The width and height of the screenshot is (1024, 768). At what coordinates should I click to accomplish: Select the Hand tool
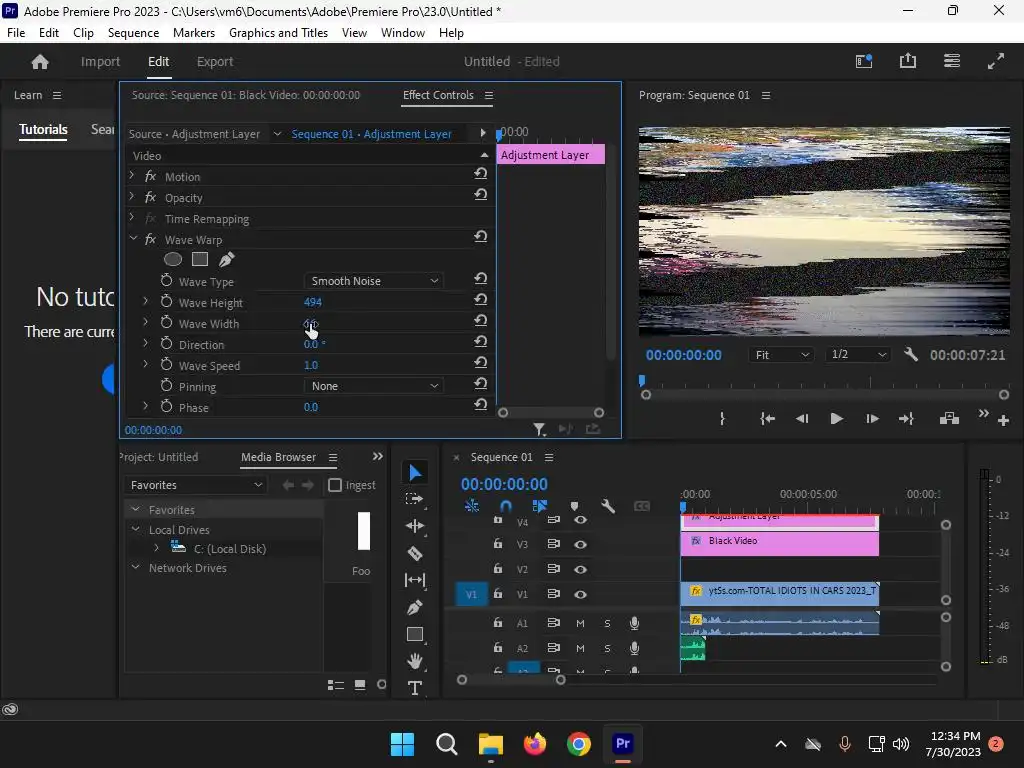(x=415, y=661)
